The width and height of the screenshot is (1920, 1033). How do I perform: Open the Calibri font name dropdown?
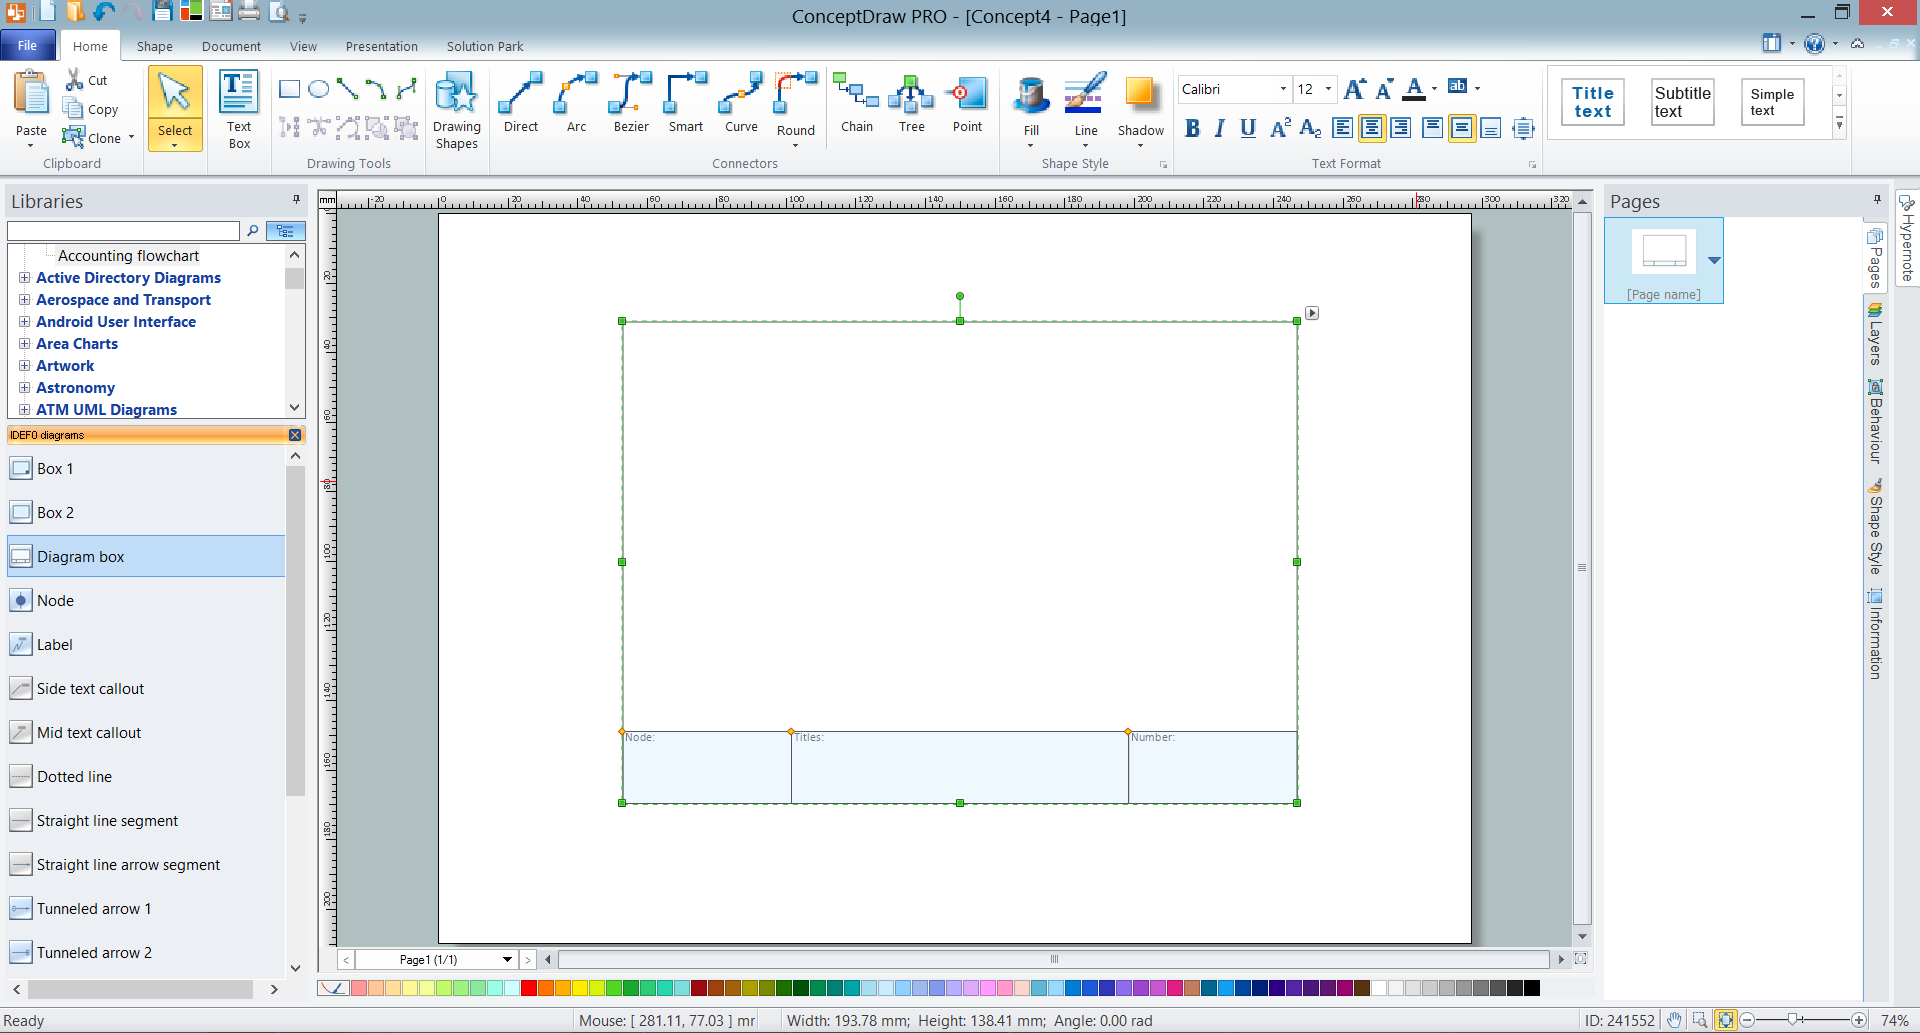click(x=1283, y=89)
